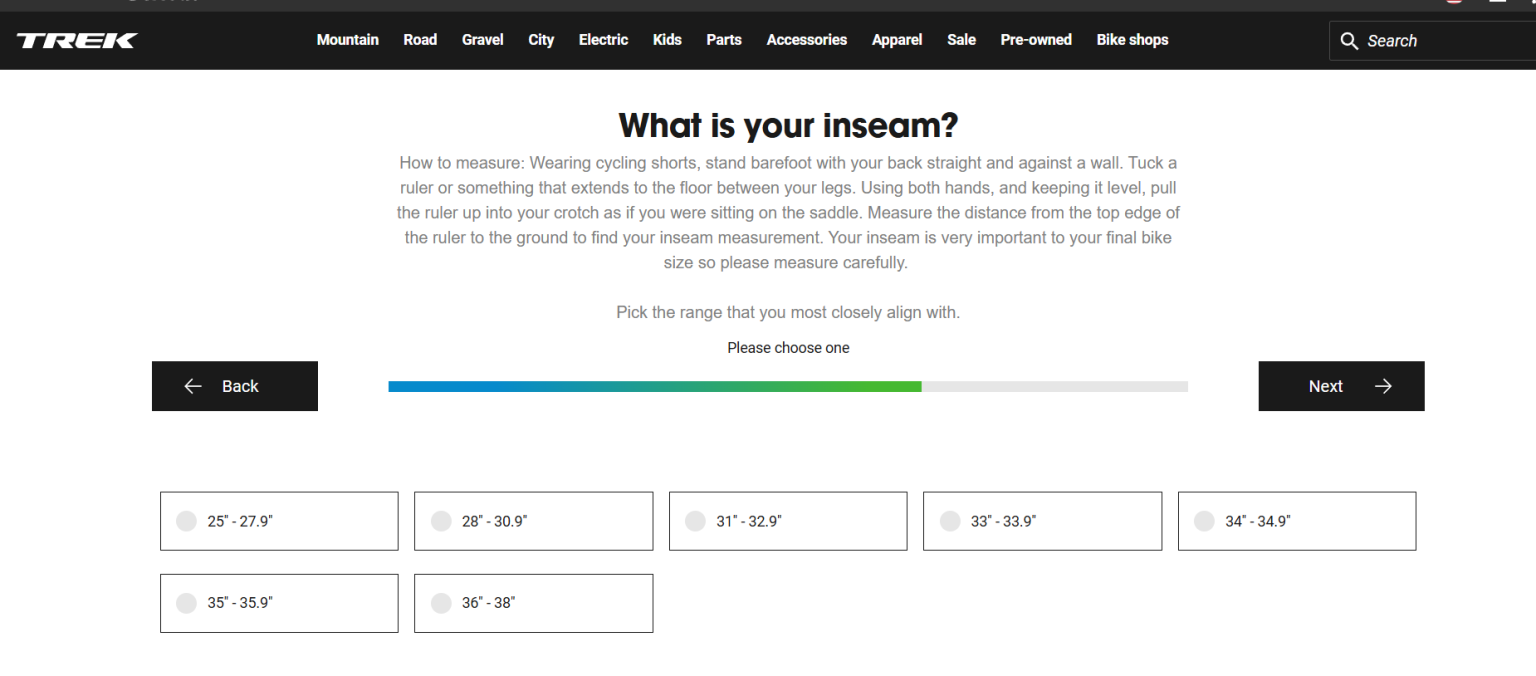Click the Trek logo
Image resolution: width=1536 pixels, height=676 pixels.
(x=77, y=40)
